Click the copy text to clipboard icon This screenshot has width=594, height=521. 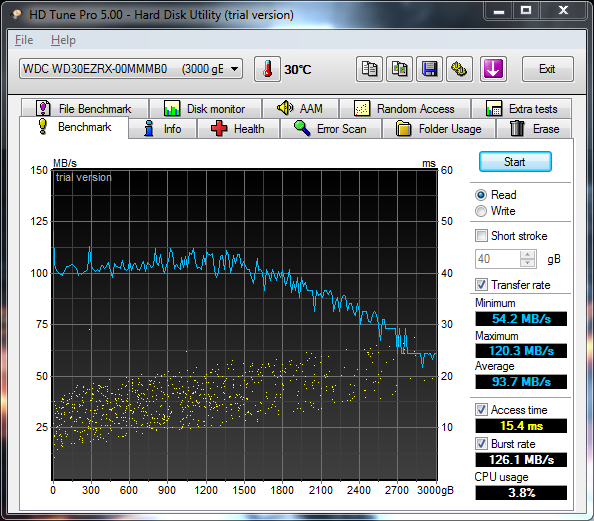pyautogui.click(x=369, y=69)
